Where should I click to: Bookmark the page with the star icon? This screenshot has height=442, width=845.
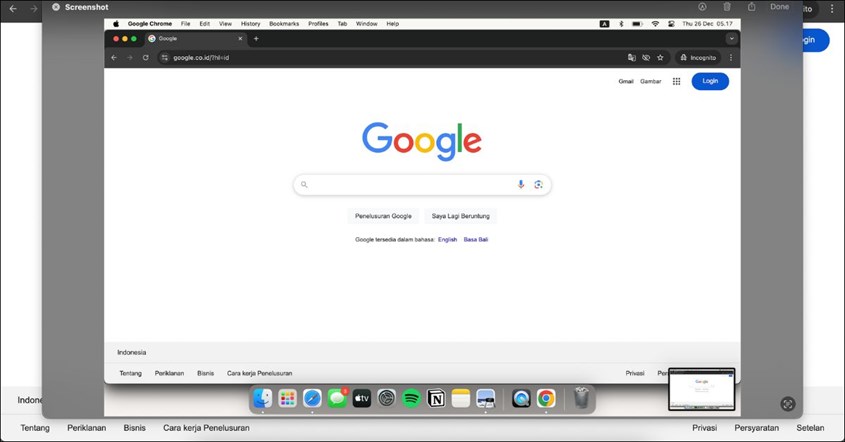pos(660,58)
